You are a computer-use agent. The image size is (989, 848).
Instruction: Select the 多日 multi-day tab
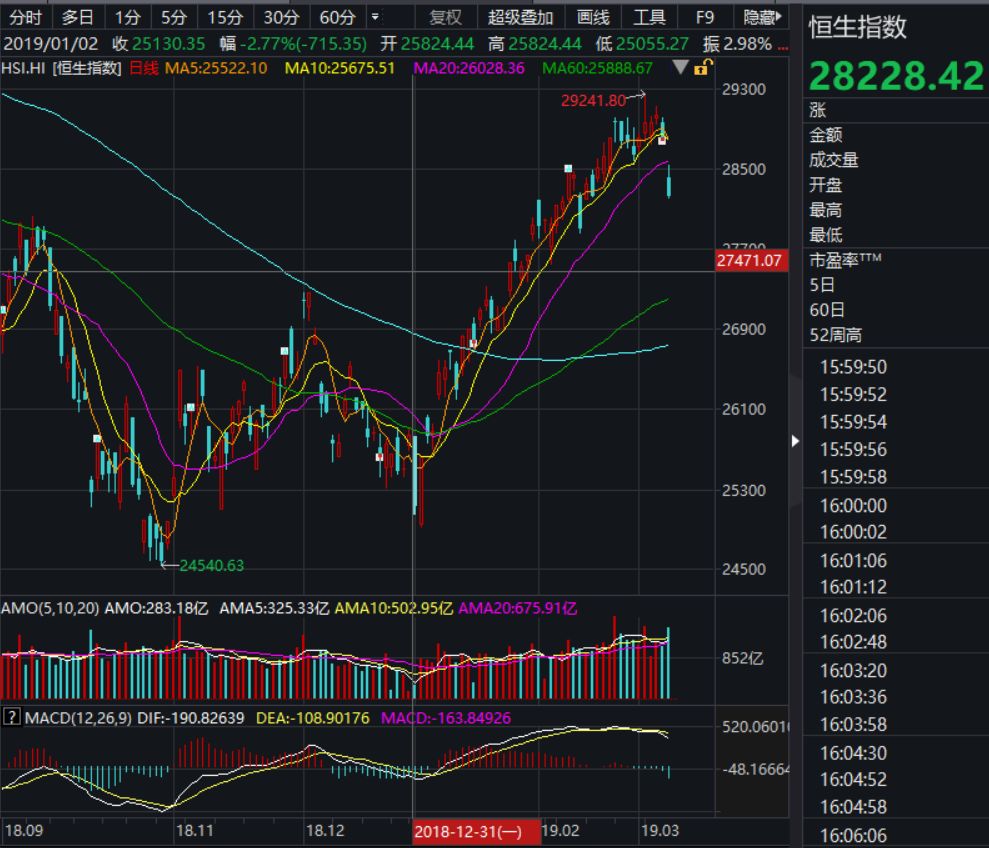tap(77, 18)
